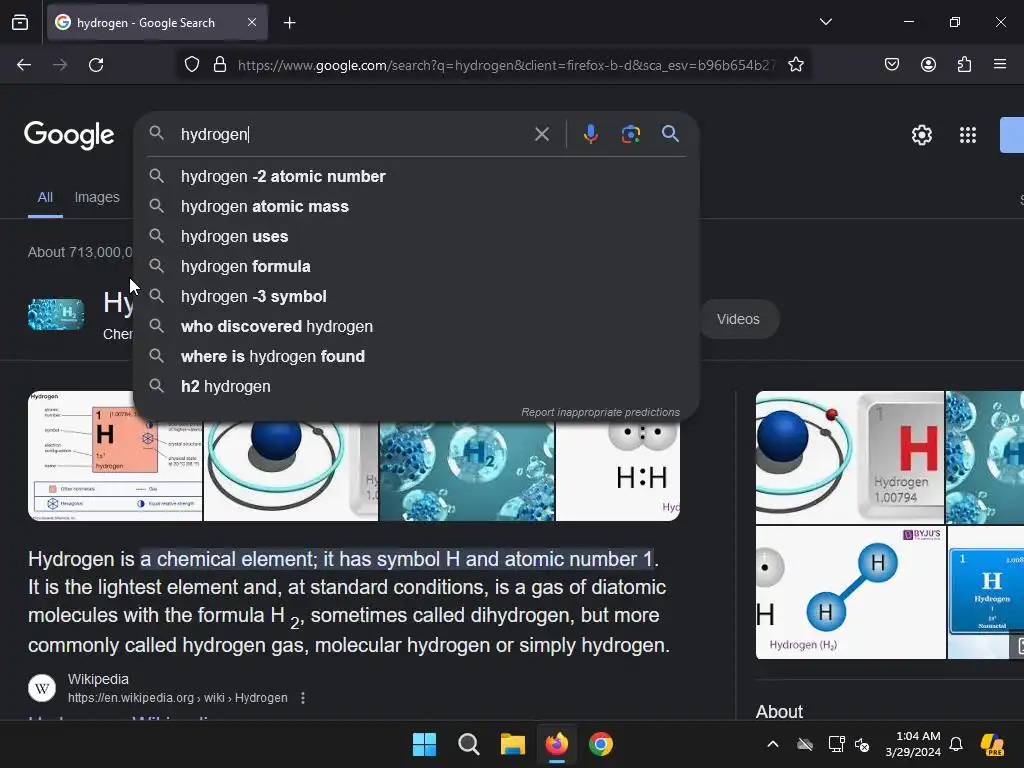
Task: Open the H:H Lewis structure image
Action: [618, 472]
